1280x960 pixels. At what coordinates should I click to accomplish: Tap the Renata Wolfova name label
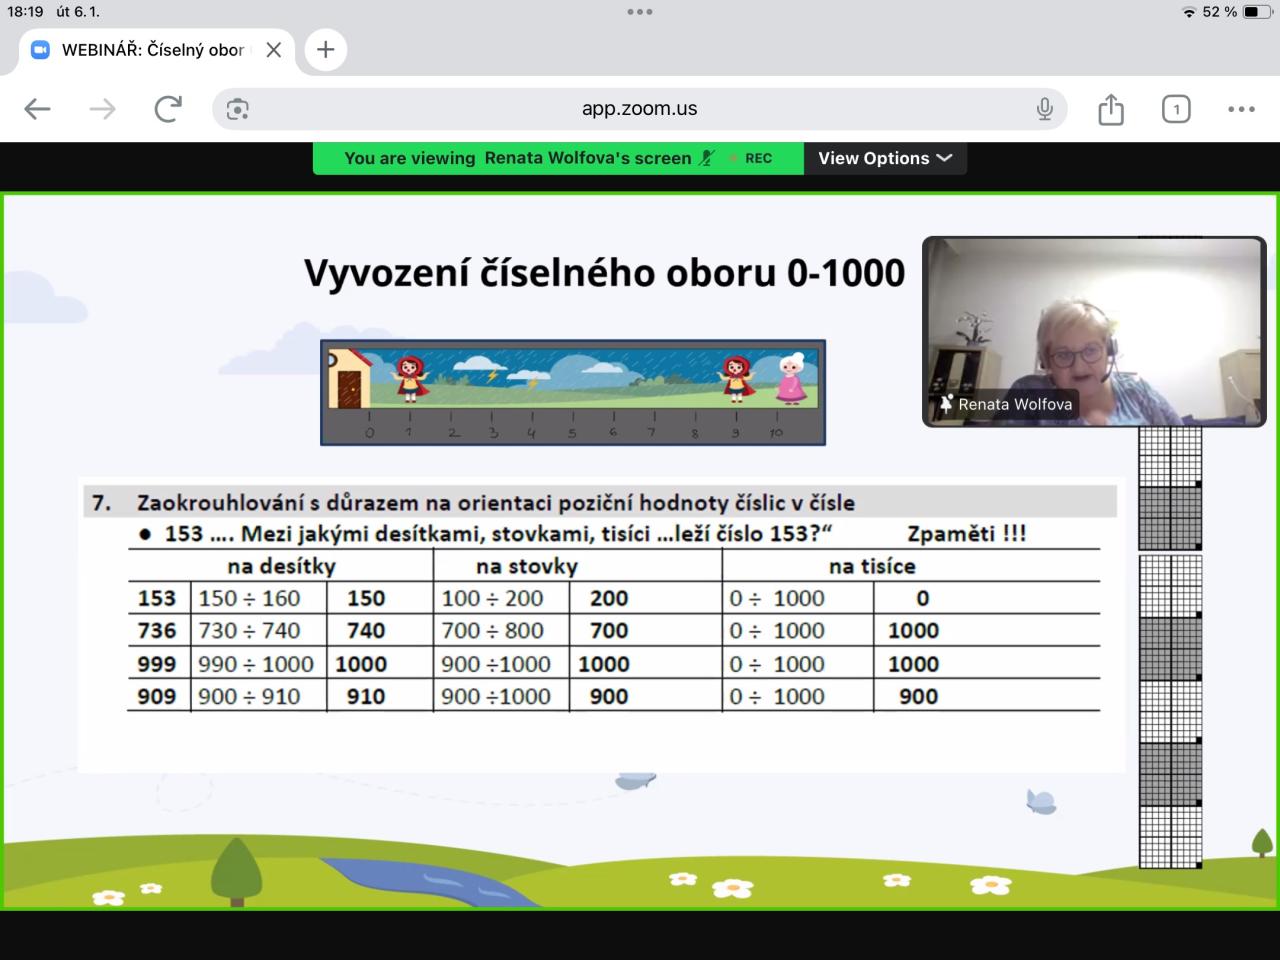[1014, 404]
